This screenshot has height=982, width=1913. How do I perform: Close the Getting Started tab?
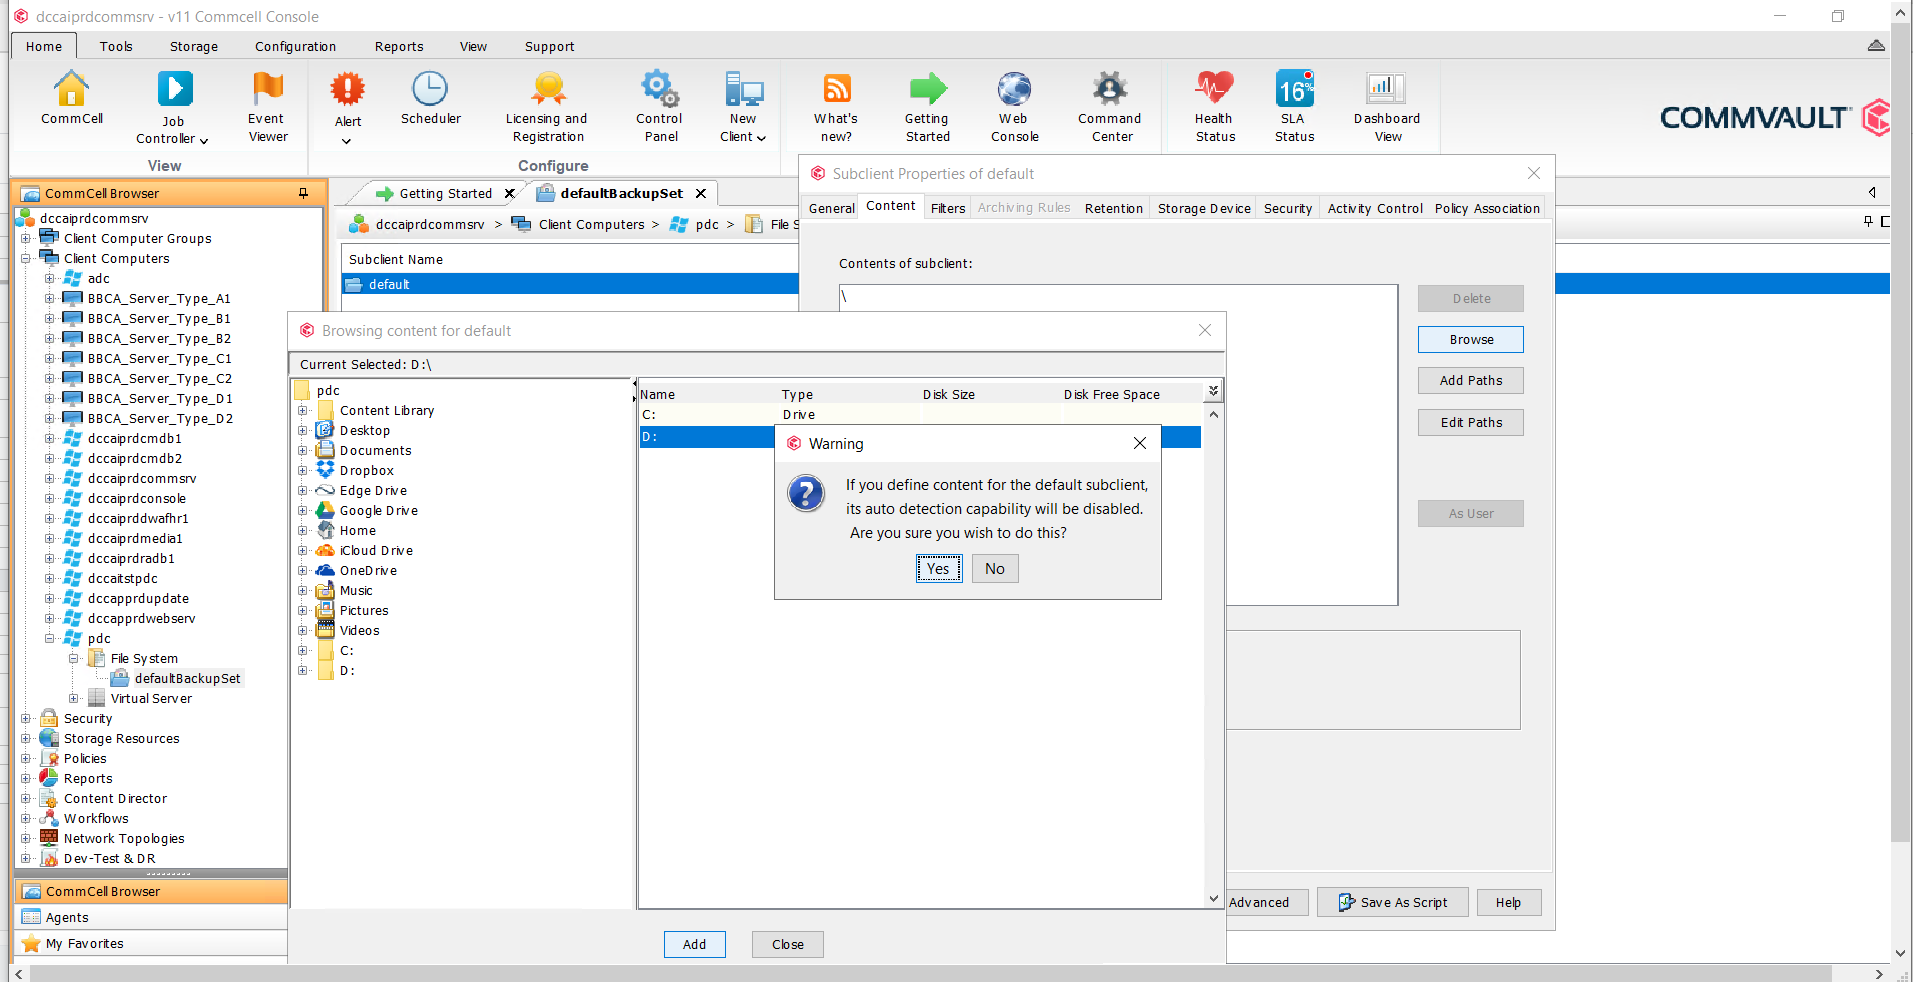tap(510, 194)
